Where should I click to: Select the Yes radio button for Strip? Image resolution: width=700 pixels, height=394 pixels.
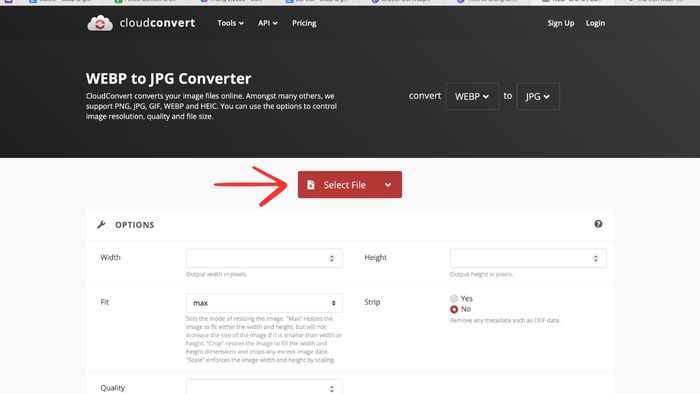(x=454, y=299)
